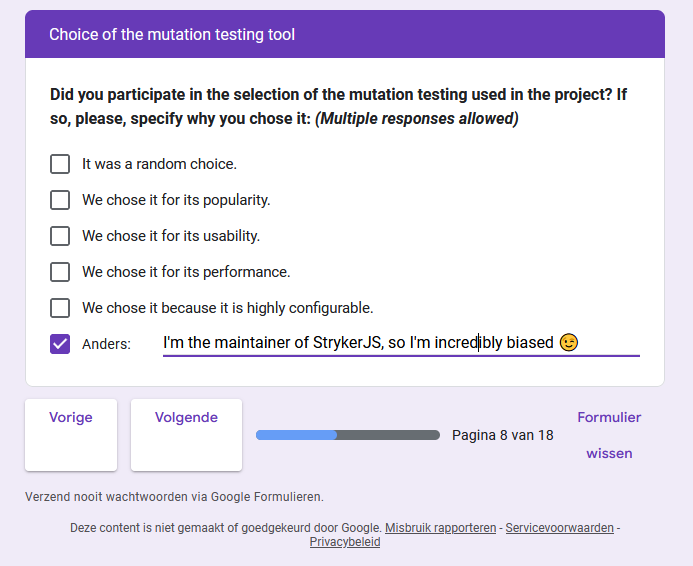Click the winking emoji in the answer

coord(568,342)
